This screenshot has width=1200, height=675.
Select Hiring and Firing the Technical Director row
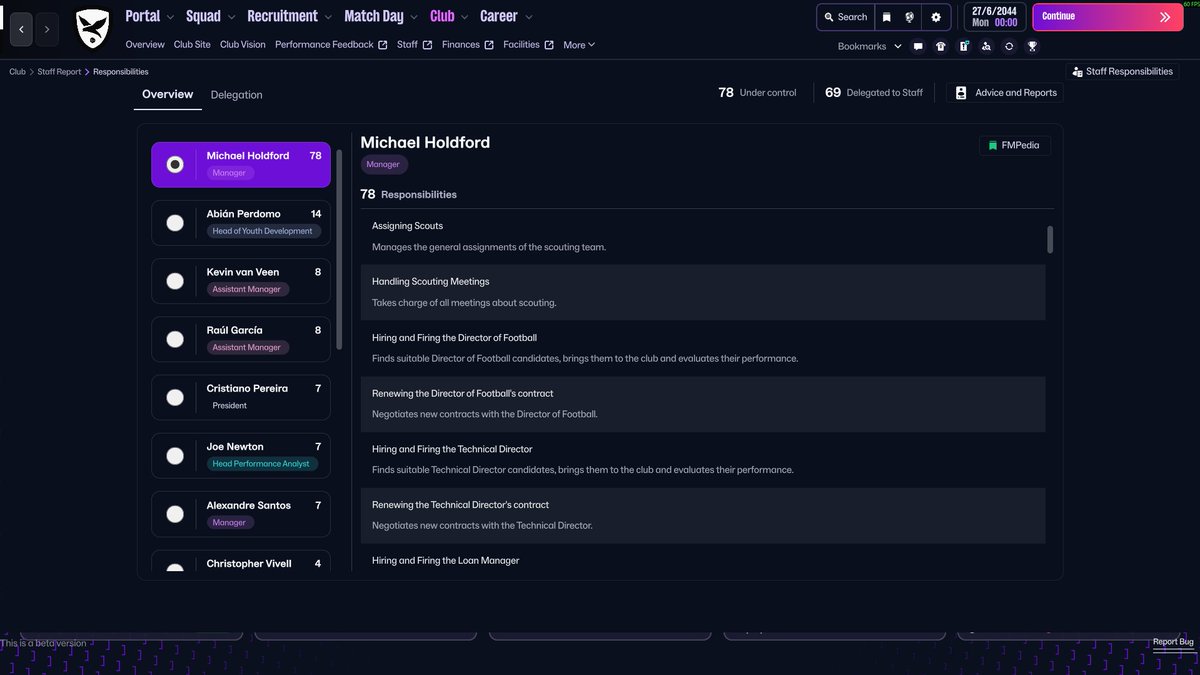pyautogui.click(x=703, y=460)
